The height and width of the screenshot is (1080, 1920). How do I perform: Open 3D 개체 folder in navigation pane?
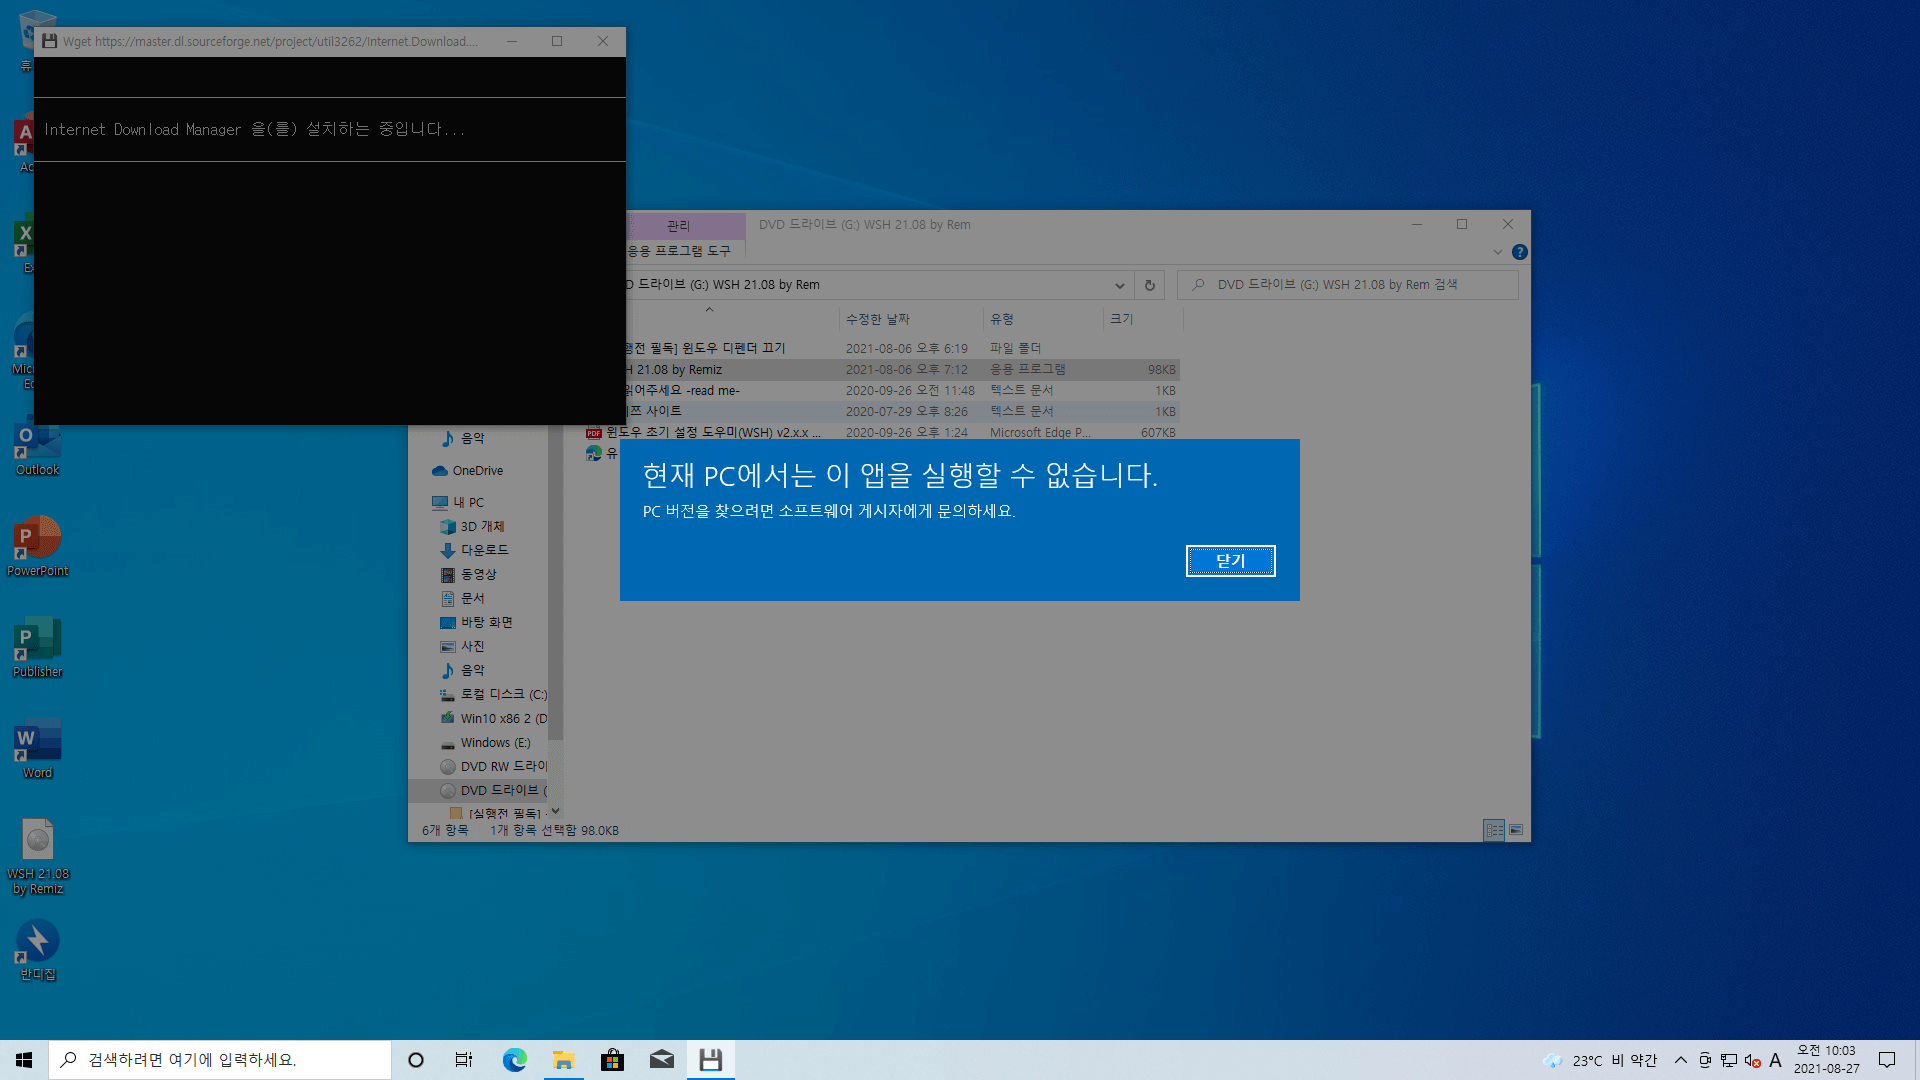pyautogui.click(x=481, y=526)
